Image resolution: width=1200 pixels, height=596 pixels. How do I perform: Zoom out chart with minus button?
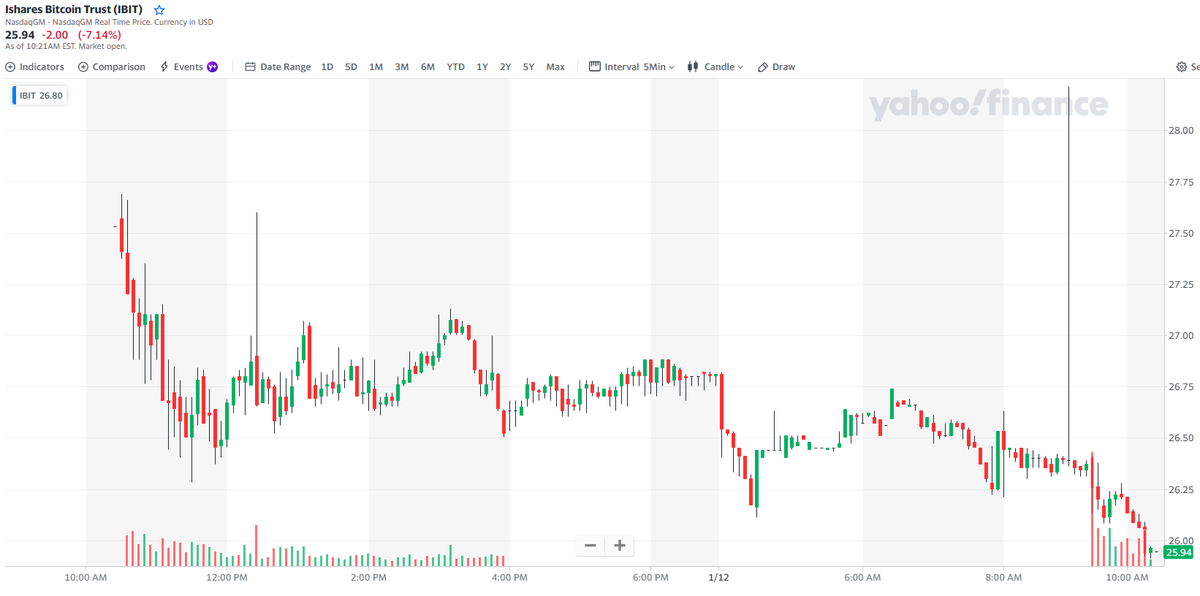[590, 545]
